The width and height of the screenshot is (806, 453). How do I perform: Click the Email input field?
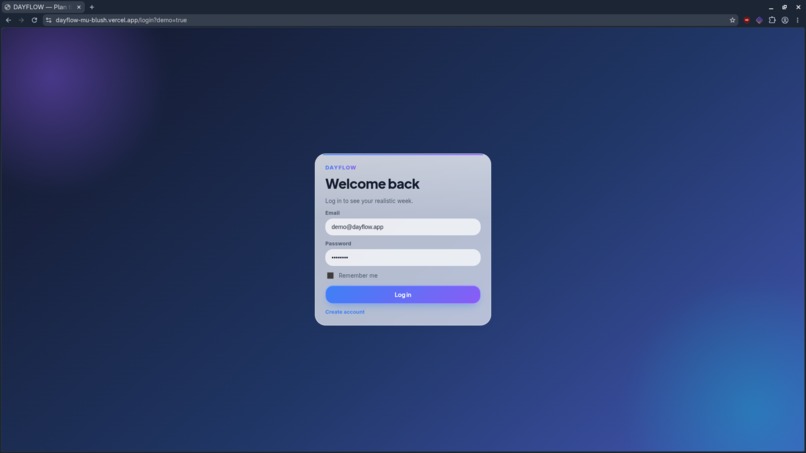(x=402, y=227)
